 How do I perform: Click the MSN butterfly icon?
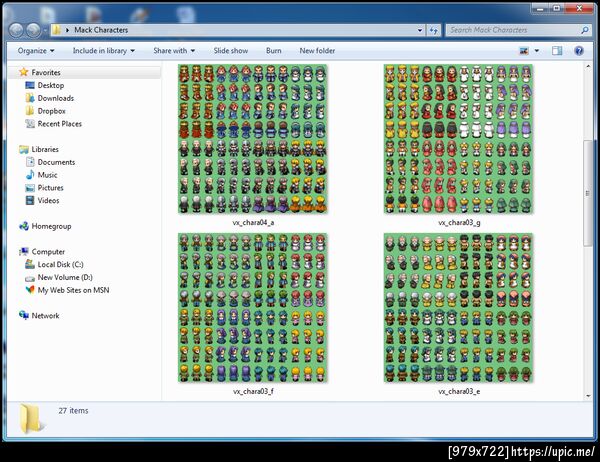coord(30,290)
